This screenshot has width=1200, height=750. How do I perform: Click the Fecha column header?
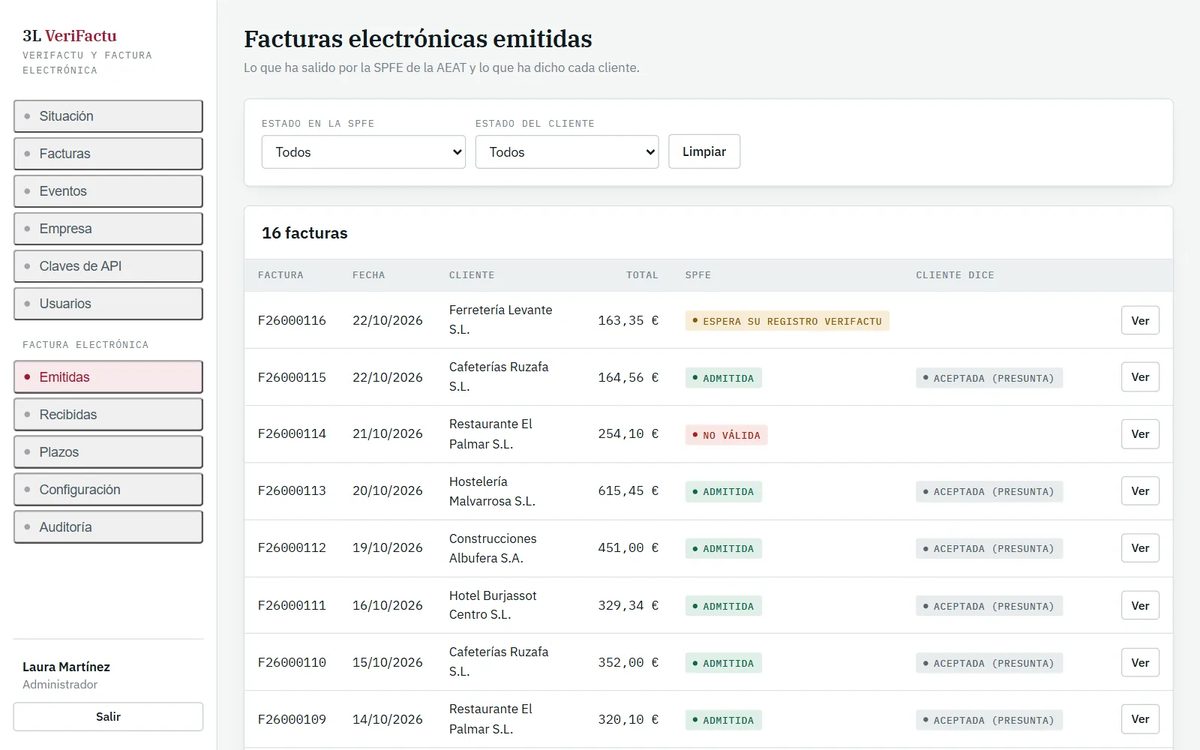(x=369, y=275)
